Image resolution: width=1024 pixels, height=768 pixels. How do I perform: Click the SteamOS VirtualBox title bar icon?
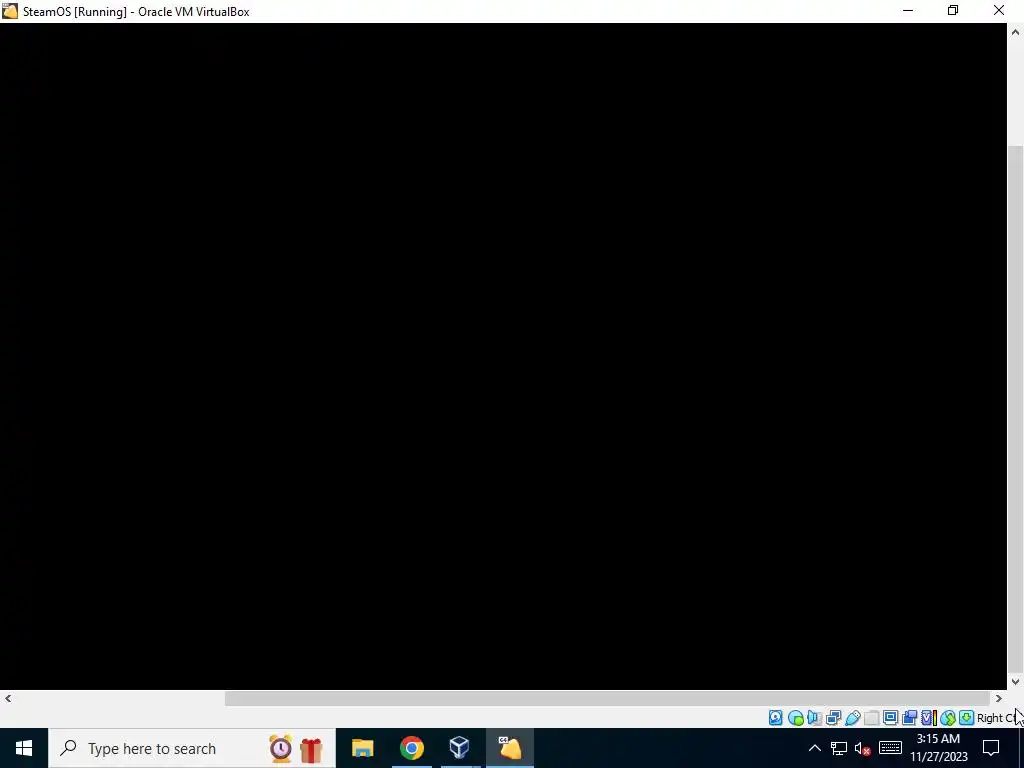click(10, 11)
